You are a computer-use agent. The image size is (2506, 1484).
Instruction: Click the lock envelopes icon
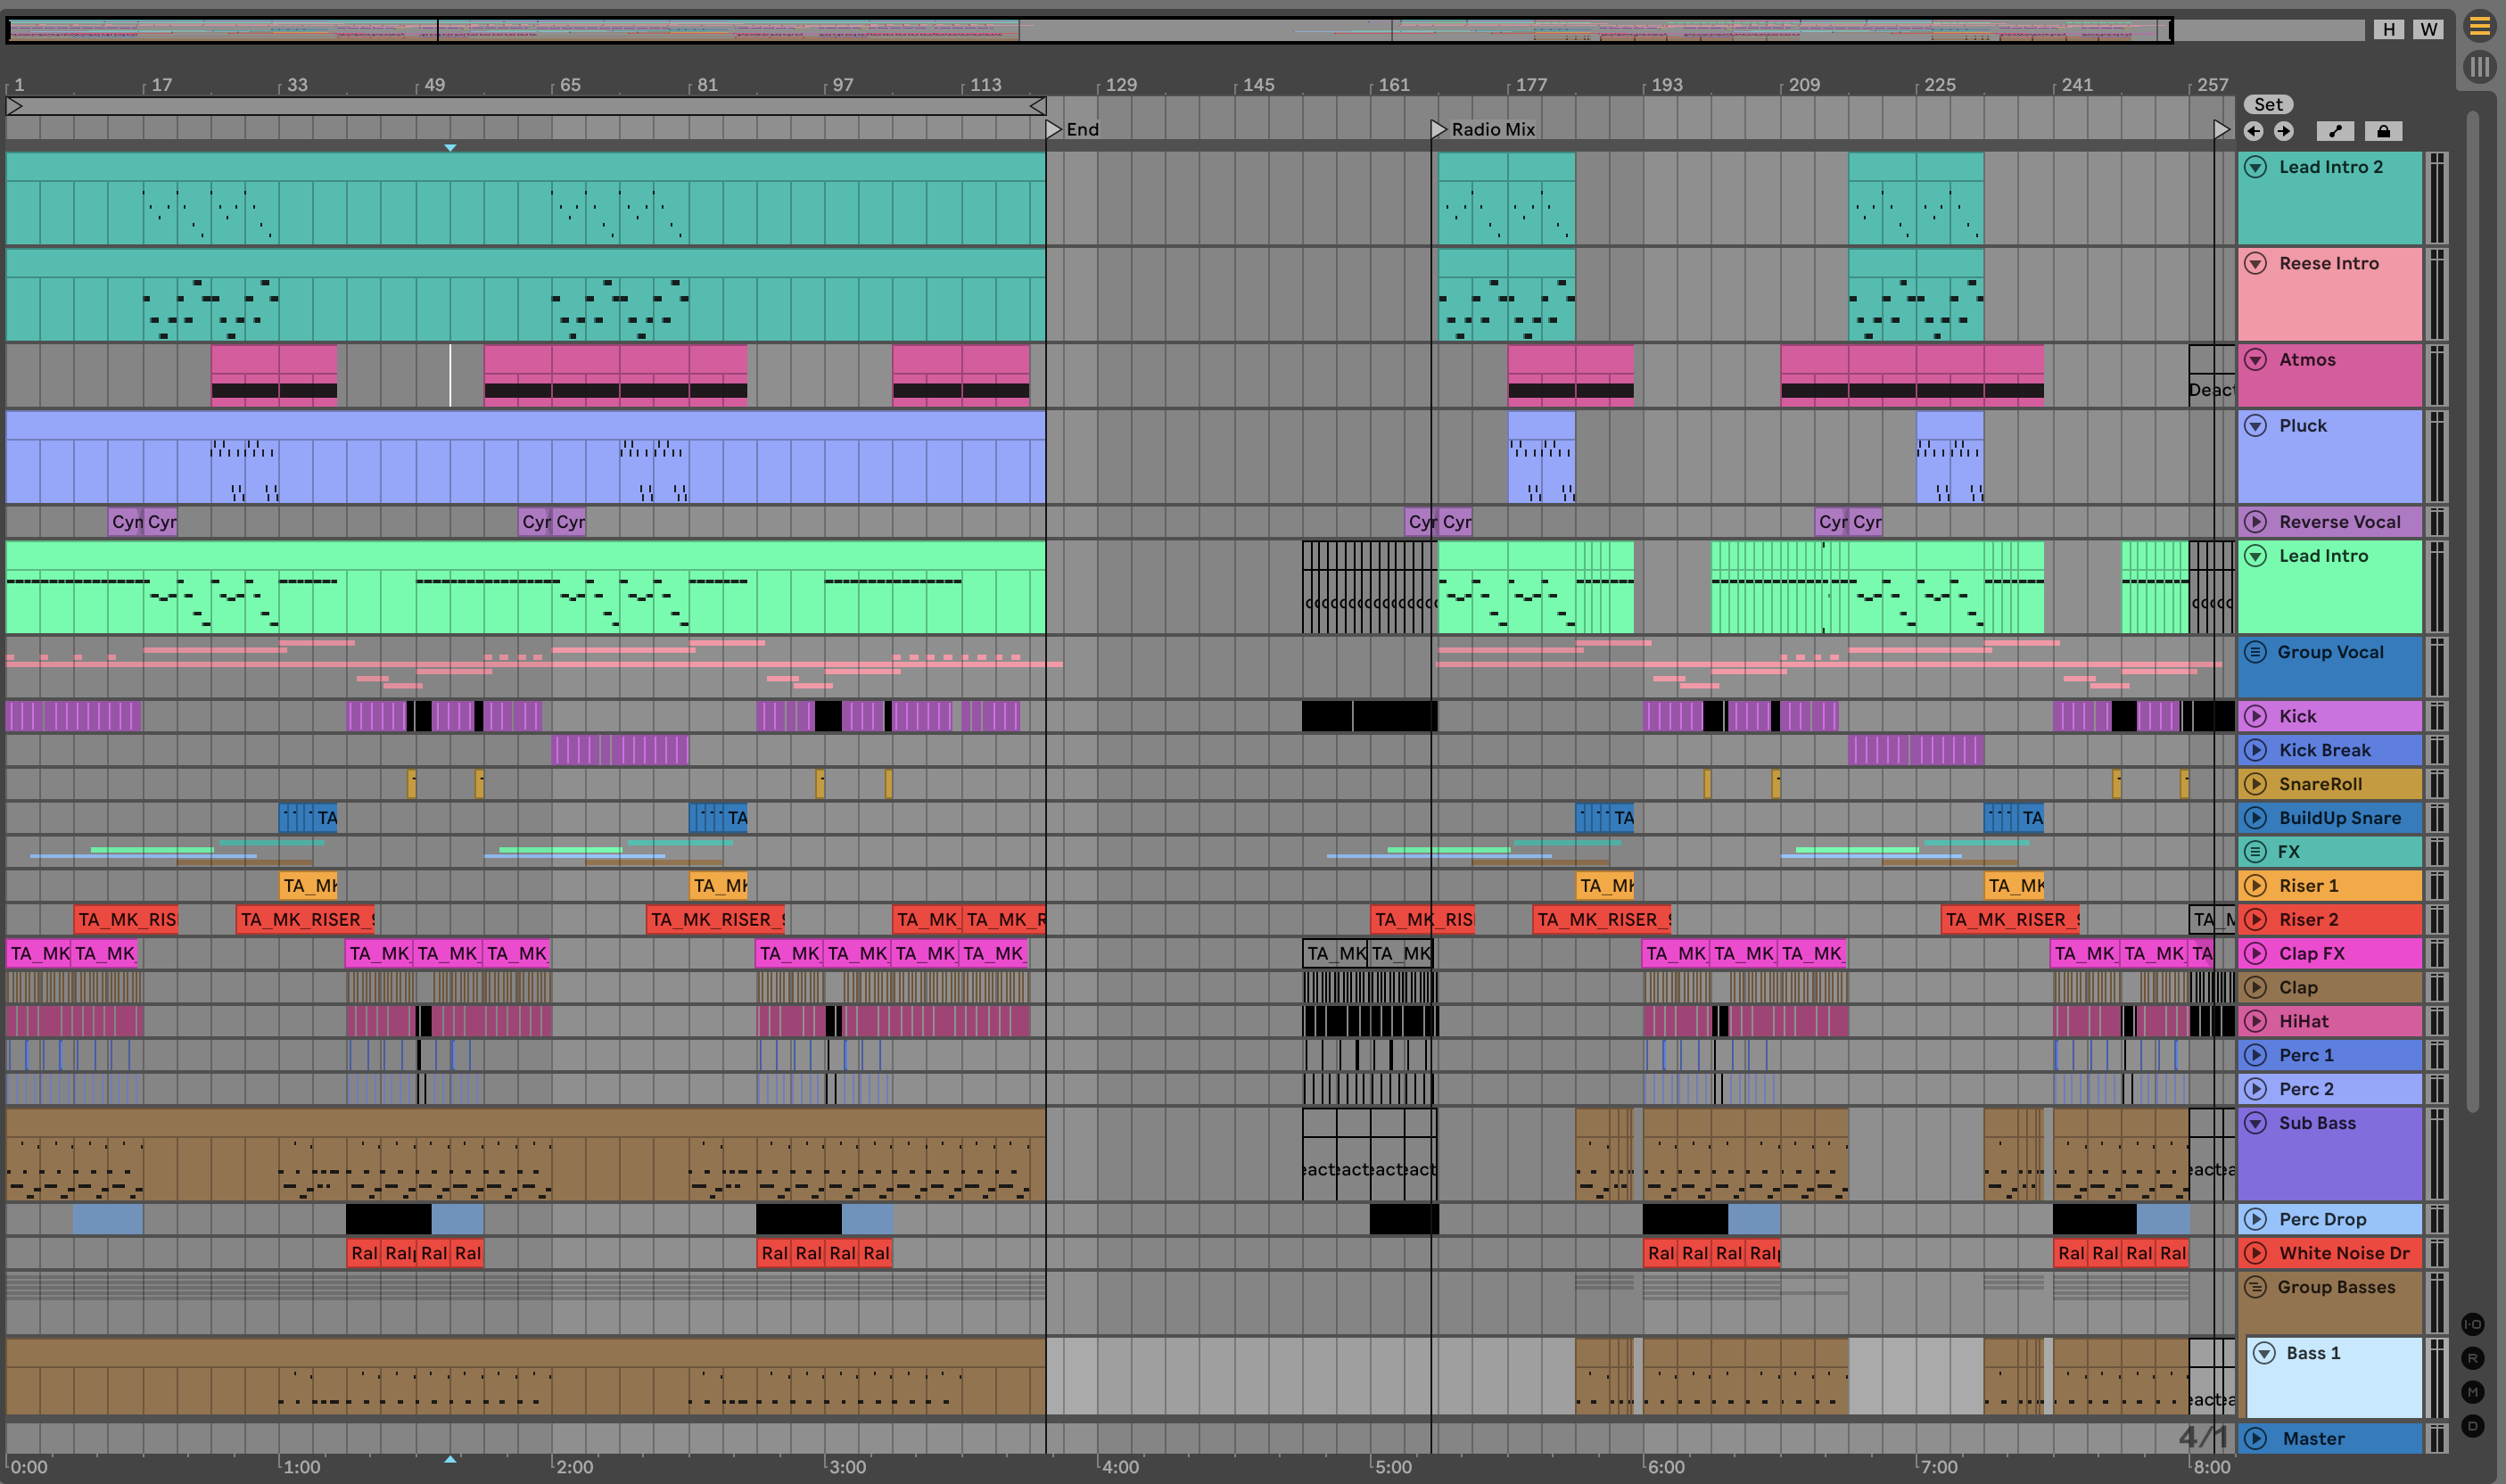[x=2384, y=131]
